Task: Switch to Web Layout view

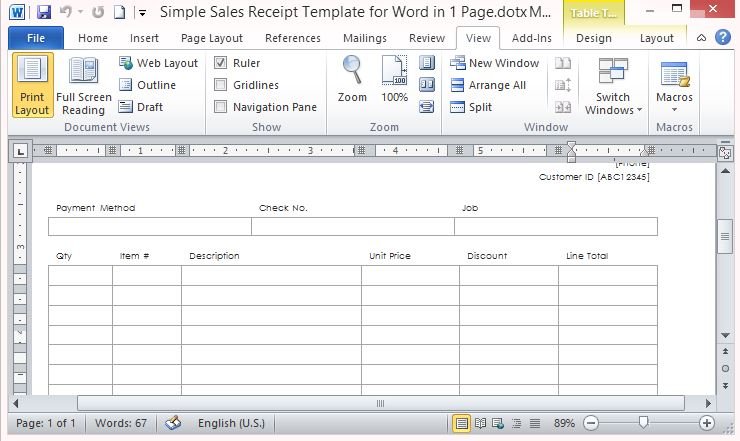Action: [158, 63]
